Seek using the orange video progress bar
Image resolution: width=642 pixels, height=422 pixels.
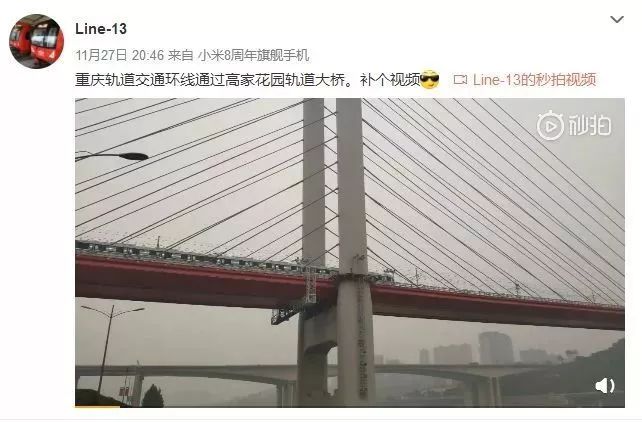tap(97, 406)
